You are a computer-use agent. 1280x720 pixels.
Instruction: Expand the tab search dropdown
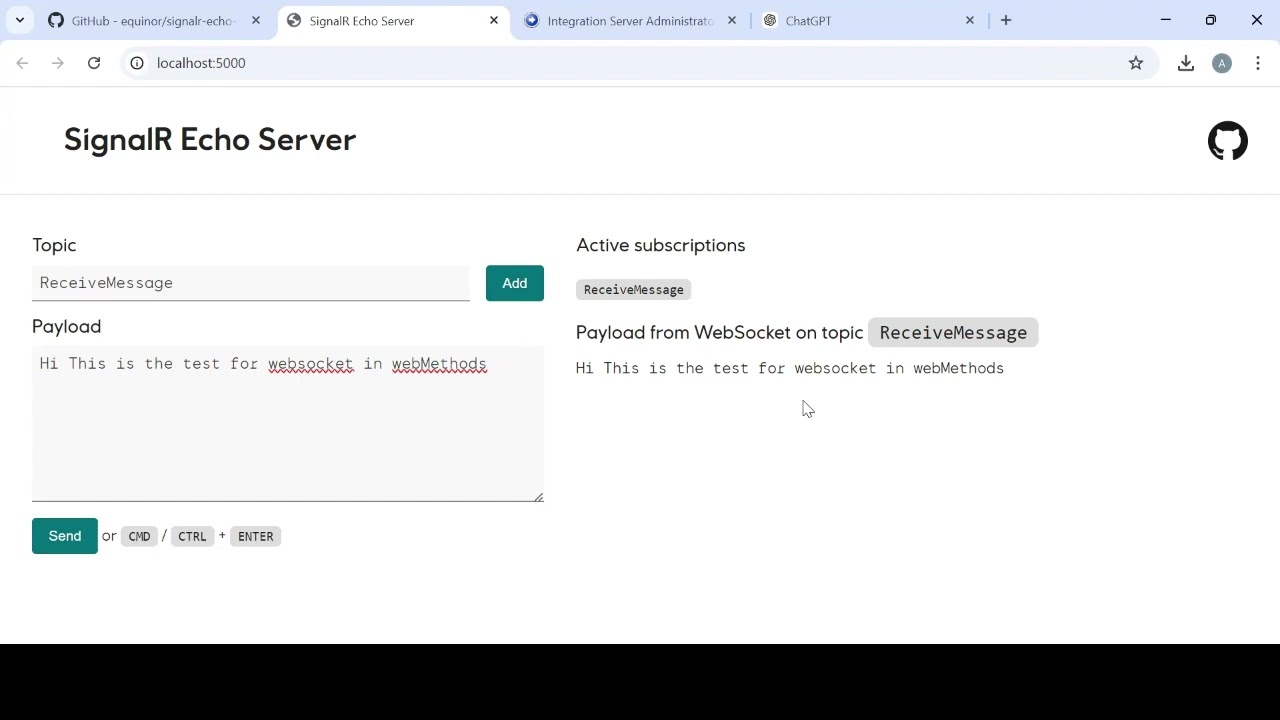(20, 20)
